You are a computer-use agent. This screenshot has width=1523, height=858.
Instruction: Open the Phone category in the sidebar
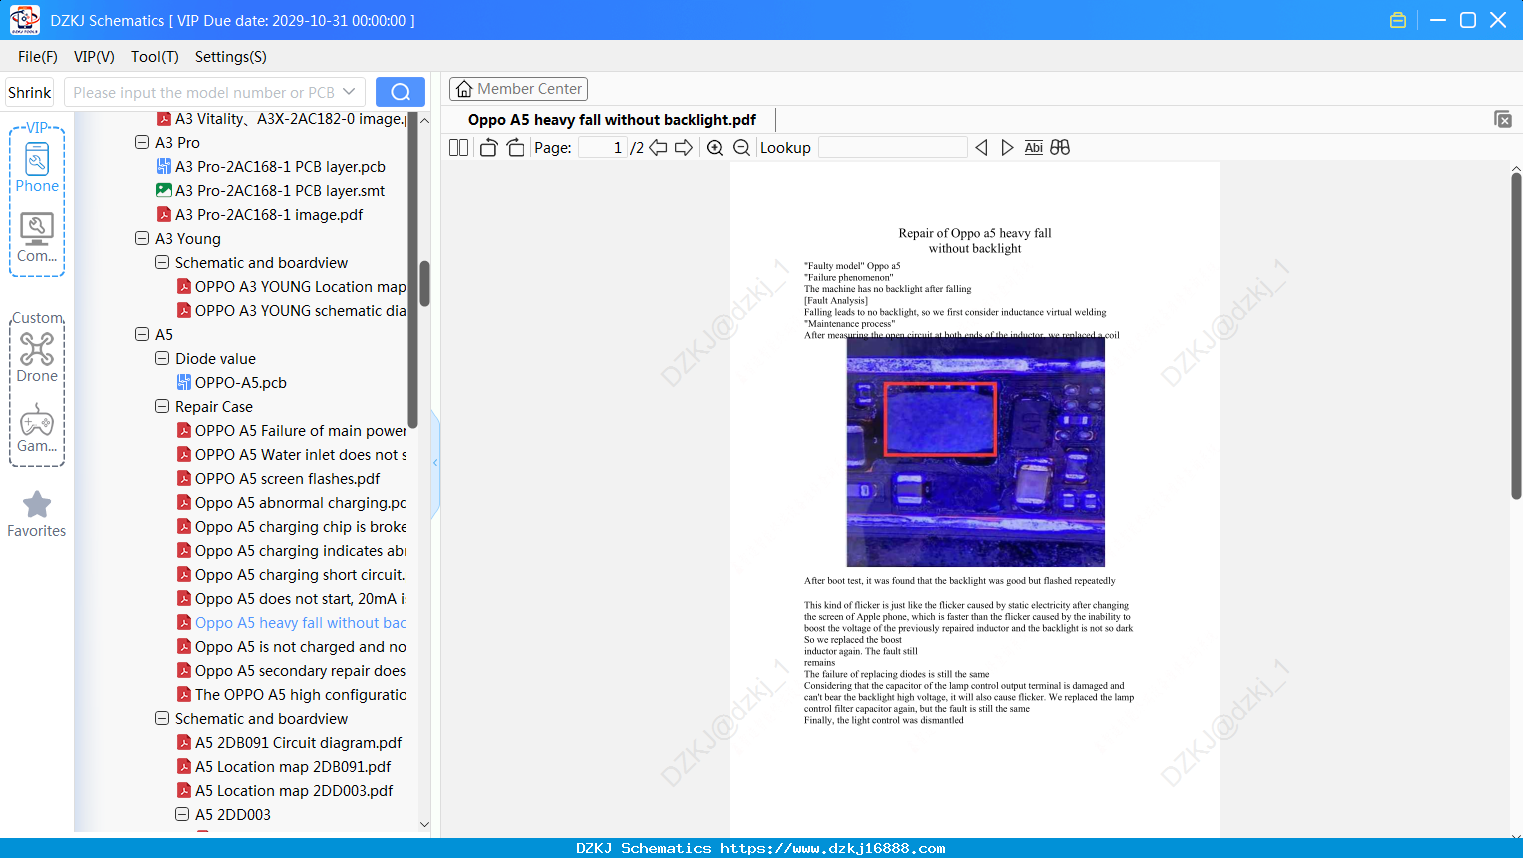coord(37,167)
